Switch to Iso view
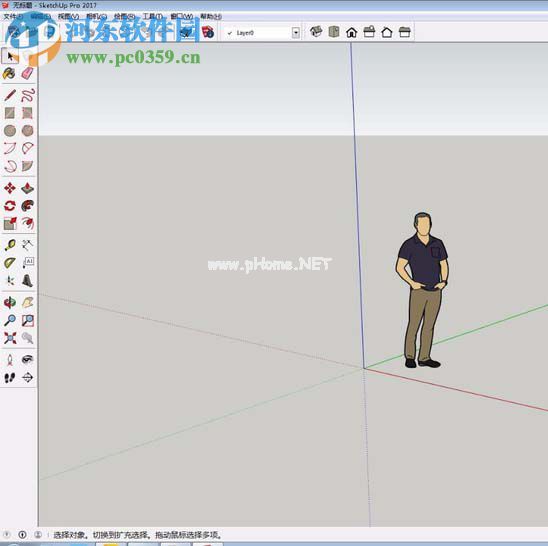Viewport: 548px width, 546px height. click(316, 32)
